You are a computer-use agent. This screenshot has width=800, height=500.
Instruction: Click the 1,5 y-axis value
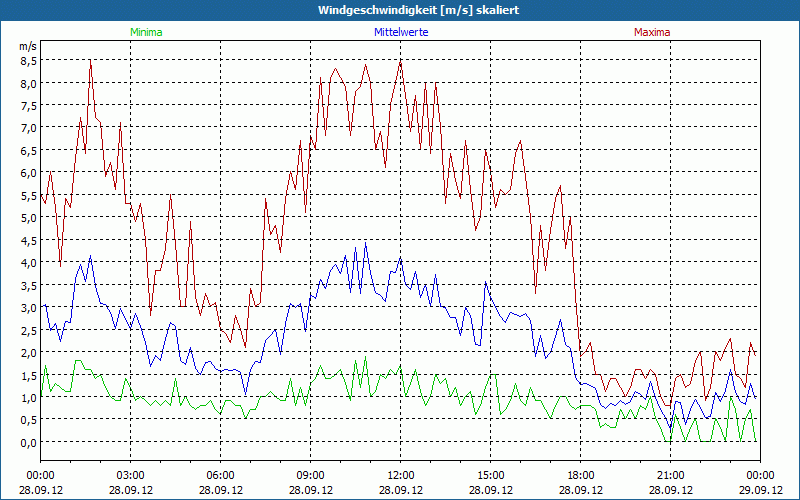point(29,375)
